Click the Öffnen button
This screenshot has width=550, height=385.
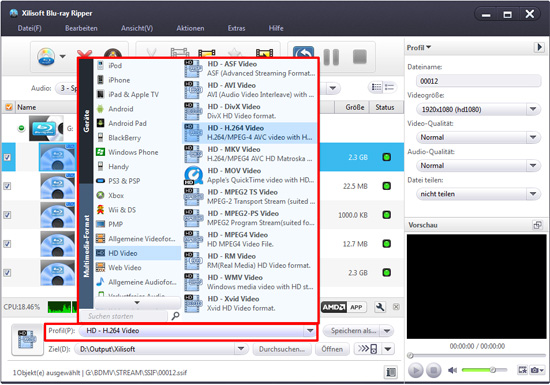coord(332,349)
